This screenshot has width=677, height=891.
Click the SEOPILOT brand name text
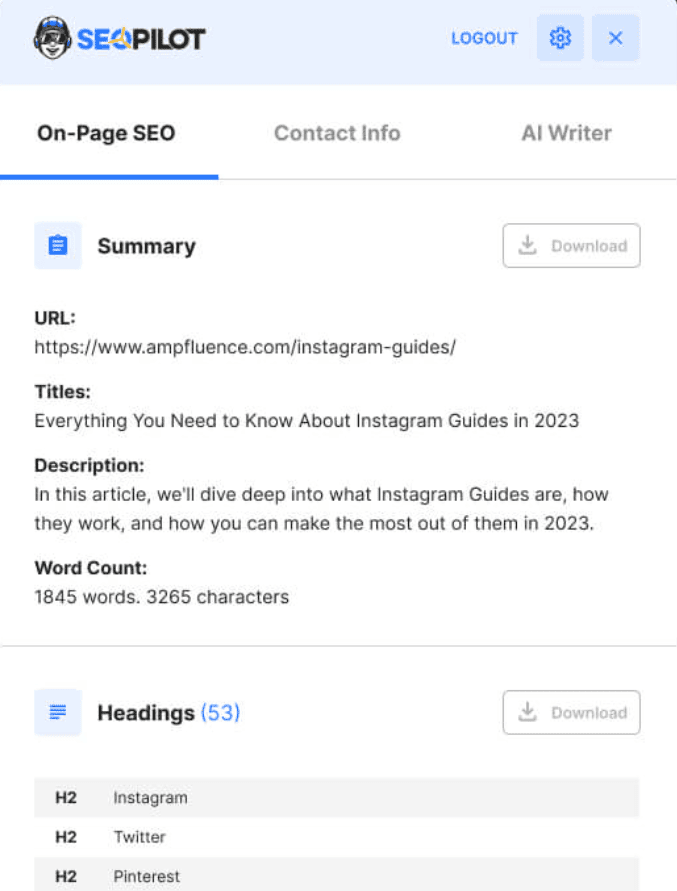coord(140,39)
